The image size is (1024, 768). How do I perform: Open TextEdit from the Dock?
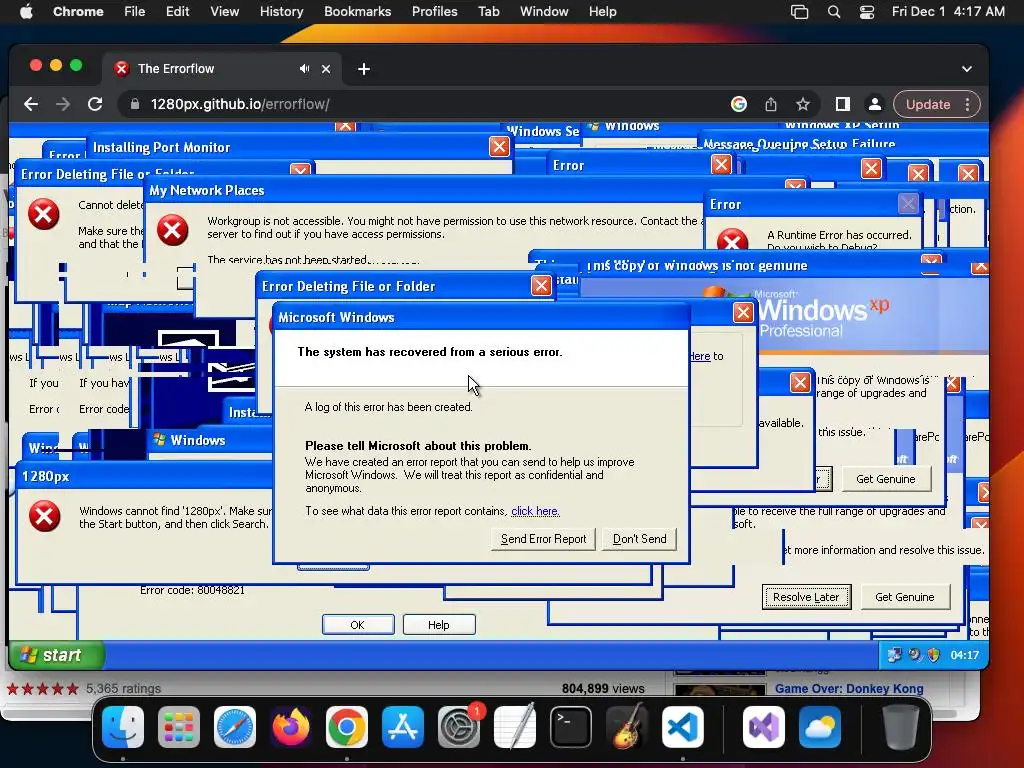click(515, 727)
